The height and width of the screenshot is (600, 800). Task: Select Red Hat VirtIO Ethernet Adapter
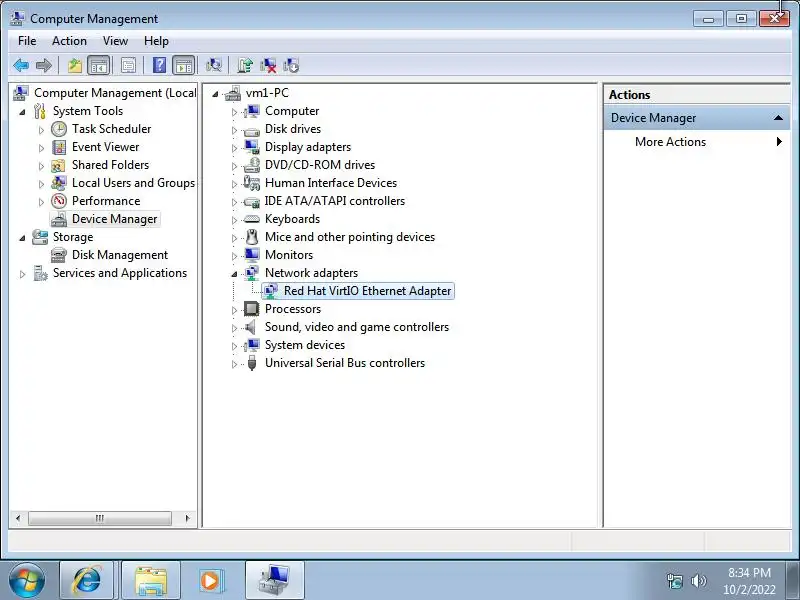pos(367,291)
